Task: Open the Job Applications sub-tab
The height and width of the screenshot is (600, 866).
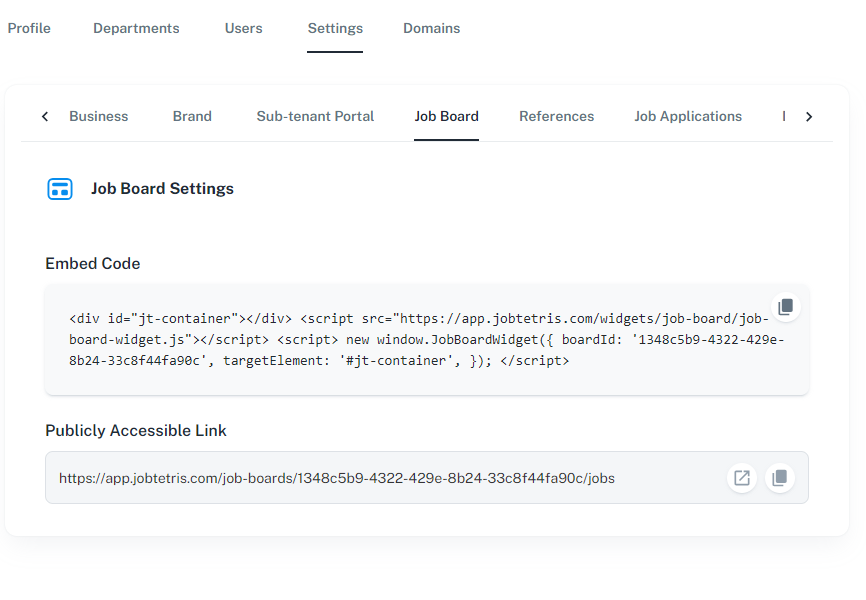Action: [x=687, y=116]
